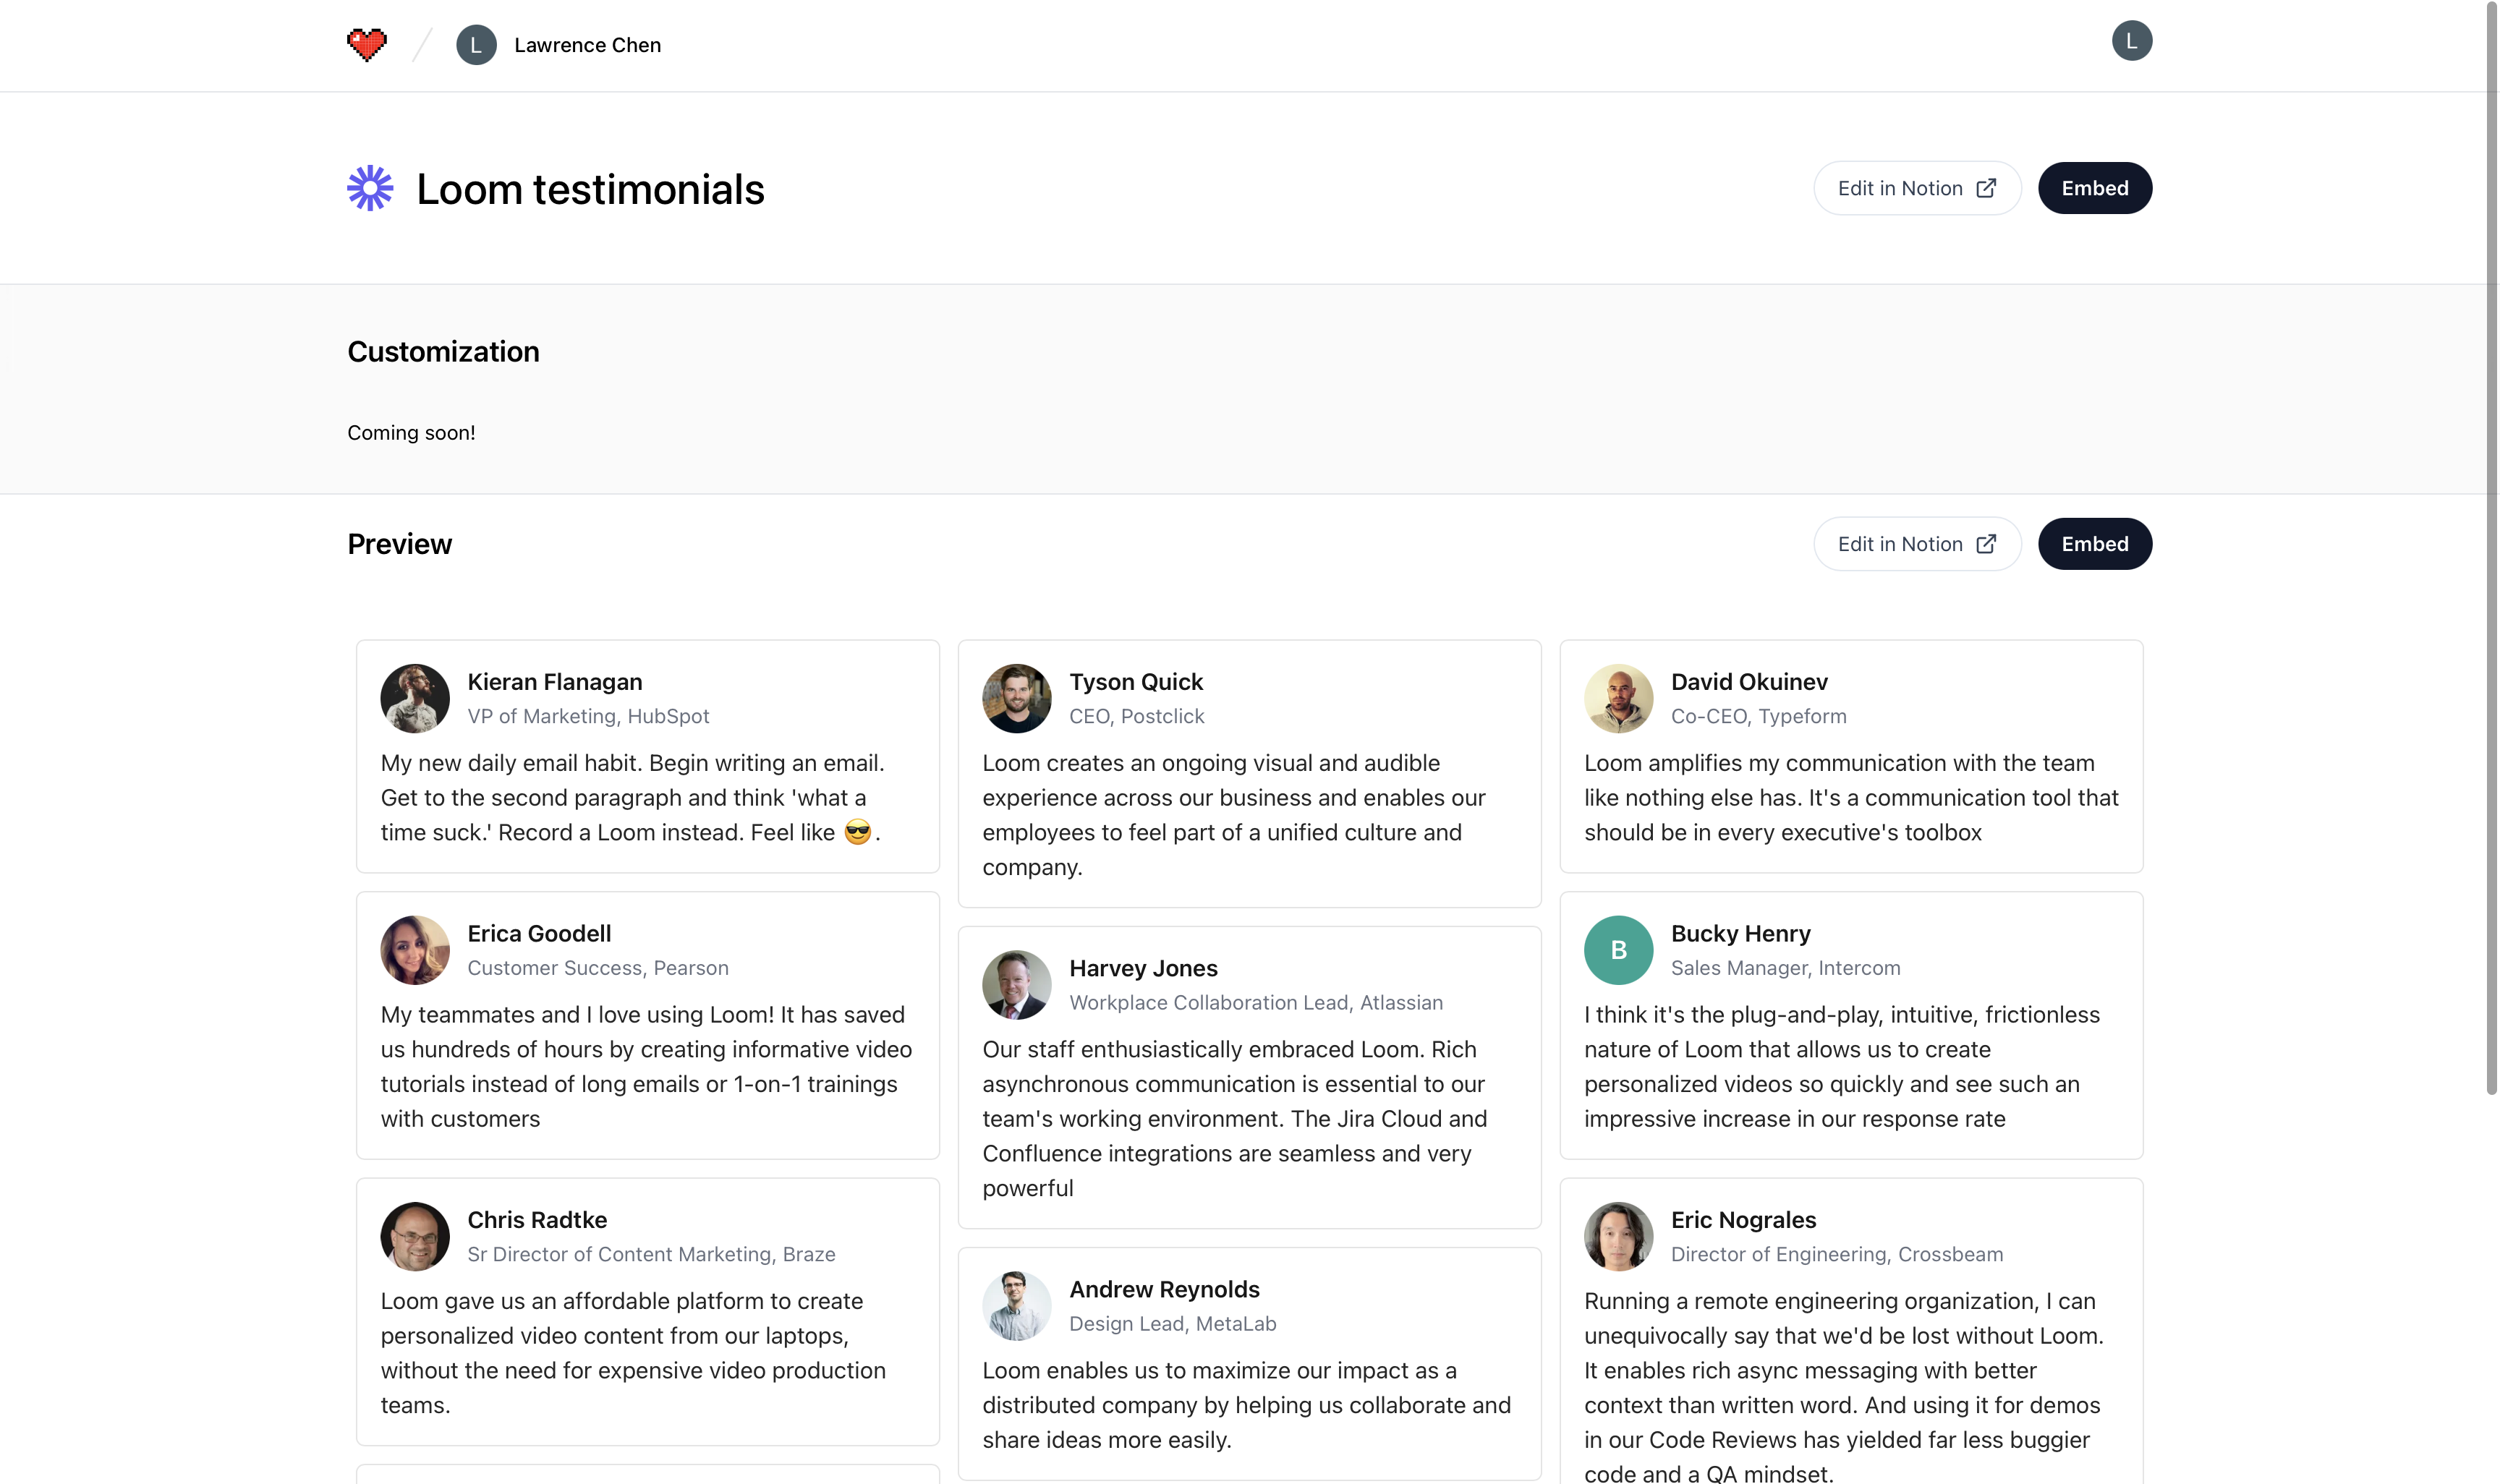Screen dimensions: 2500x1484
Task: Click the name Eric Nograles
Action: pyautogui.click(x=1743, y=1220)
